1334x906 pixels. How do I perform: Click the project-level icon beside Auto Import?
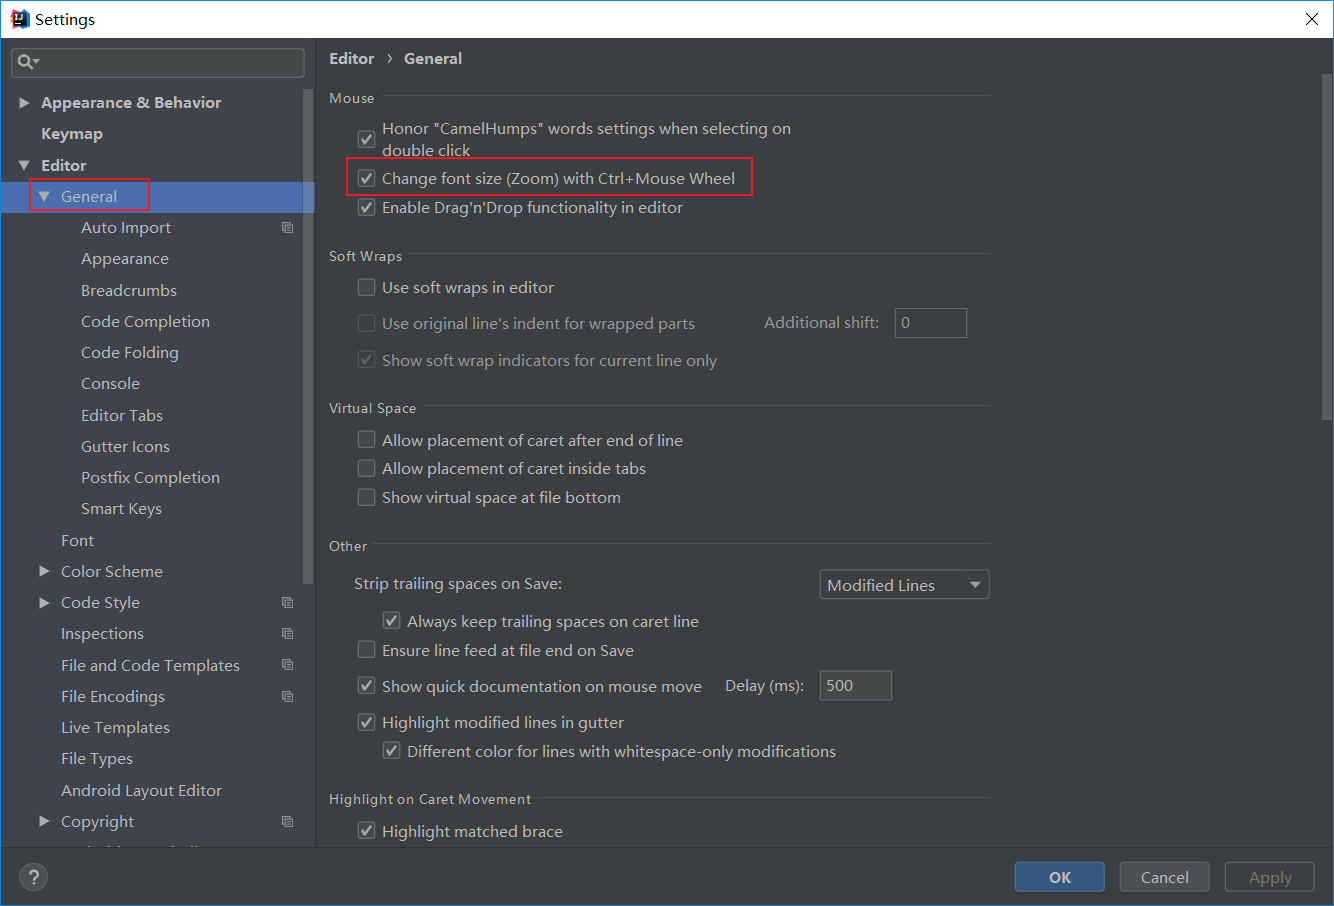[x=287, y=228]
